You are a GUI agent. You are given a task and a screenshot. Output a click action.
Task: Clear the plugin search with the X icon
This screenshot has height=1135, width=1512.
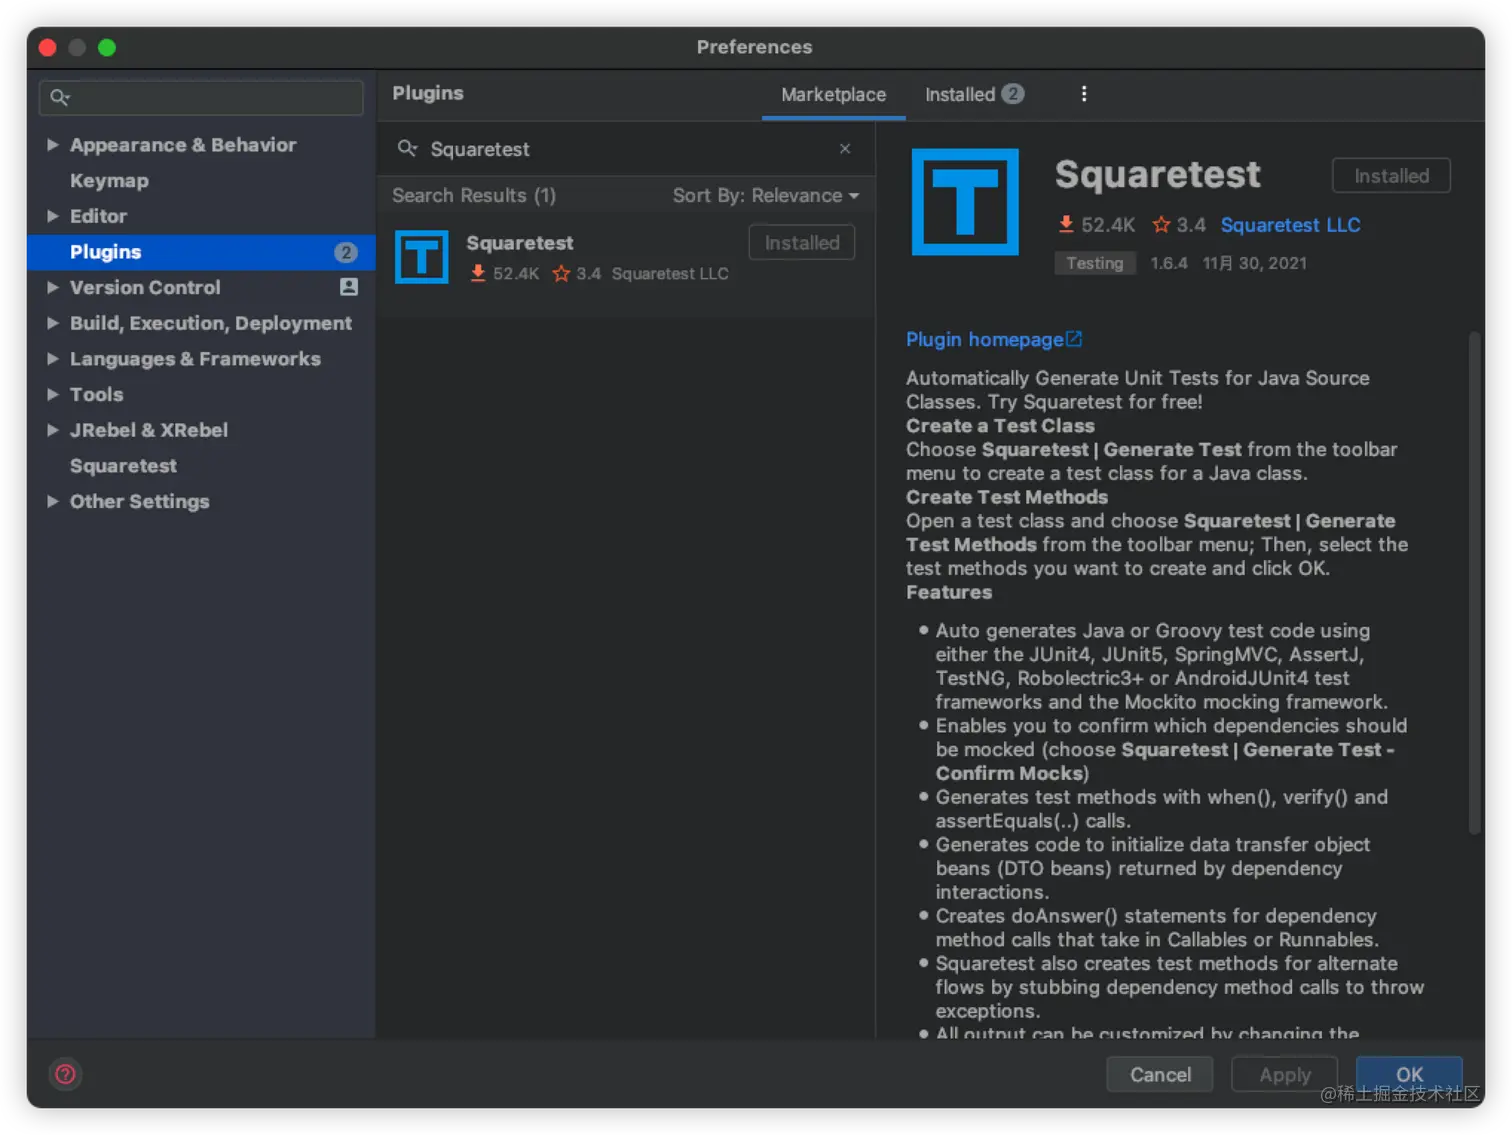(x=845, y=148)
